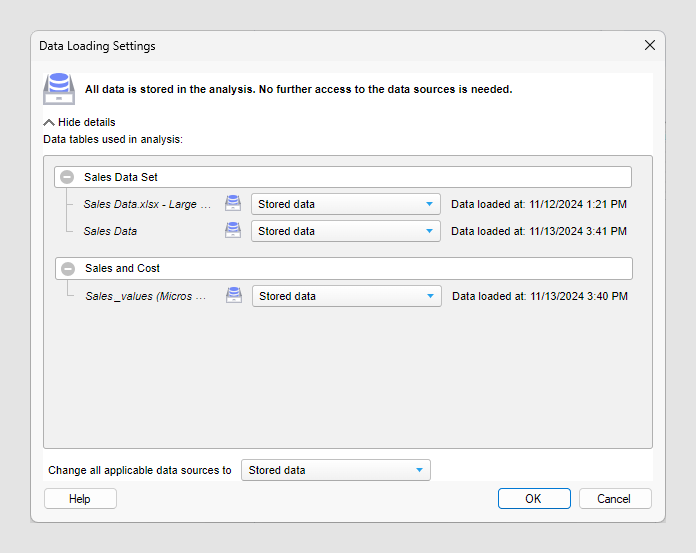Select the Sales and Cost table header
696x553 pixels.
click(344, 269)
